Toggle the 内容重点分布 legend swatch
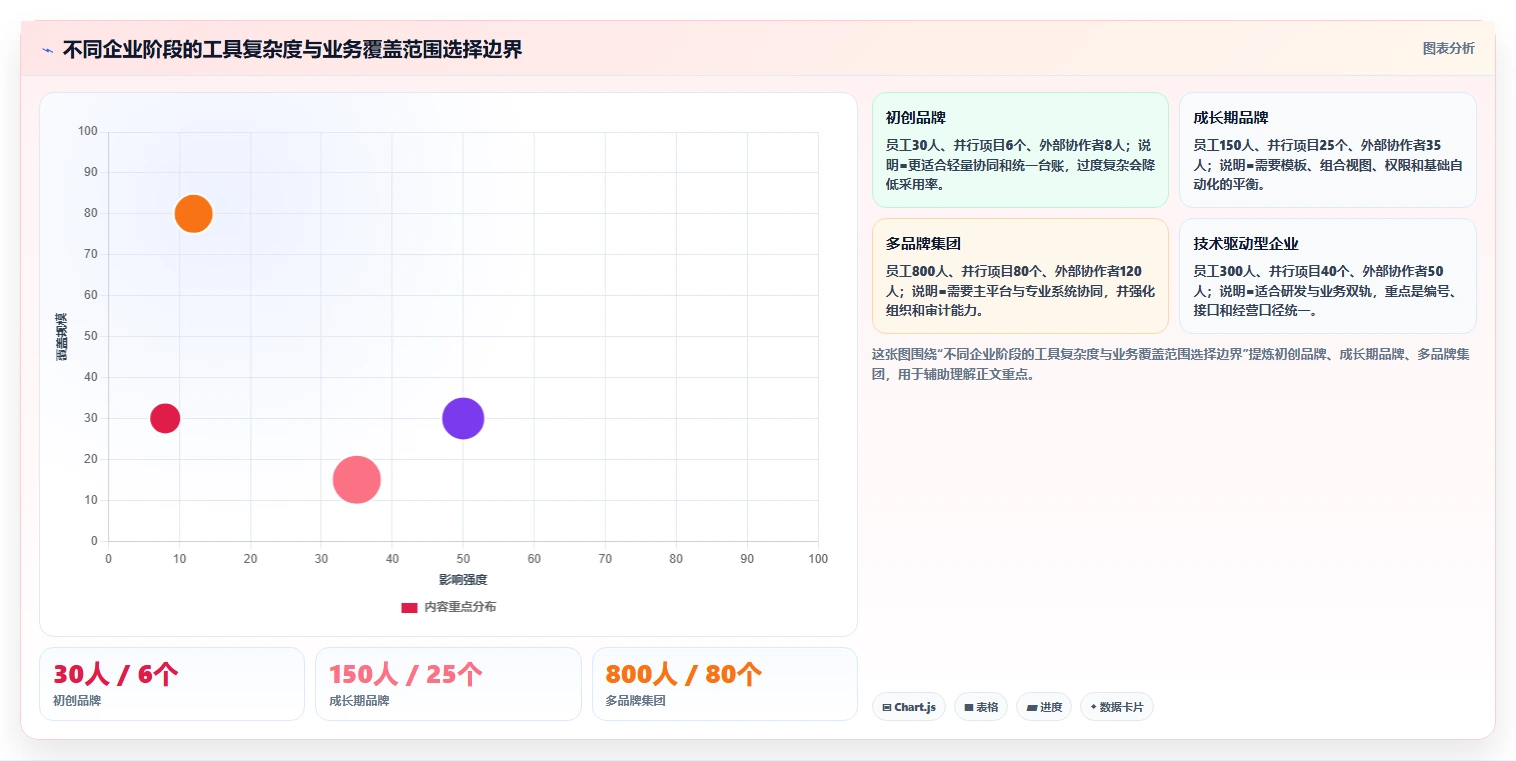 tap(409, 607)
